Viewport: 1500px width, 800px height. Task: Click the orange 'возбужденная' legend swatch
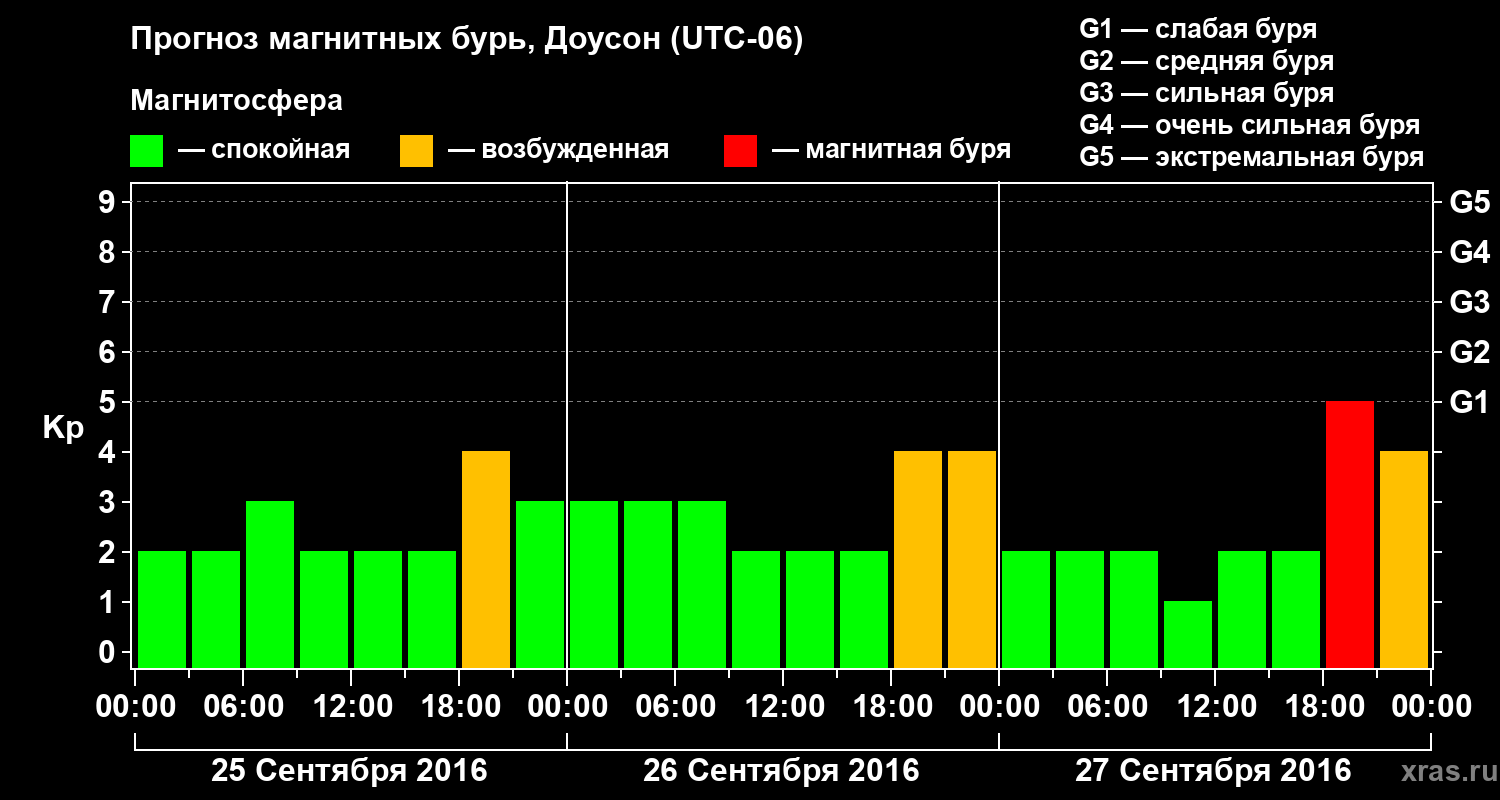(417, 151)
